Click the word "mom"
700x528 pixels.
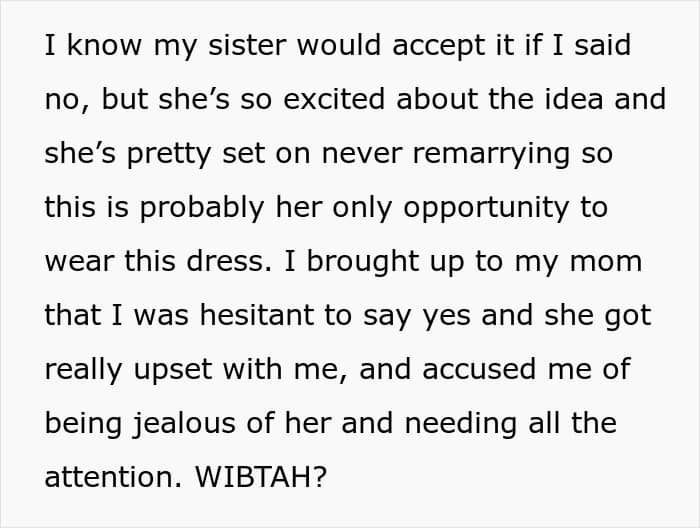pos(606,261)
